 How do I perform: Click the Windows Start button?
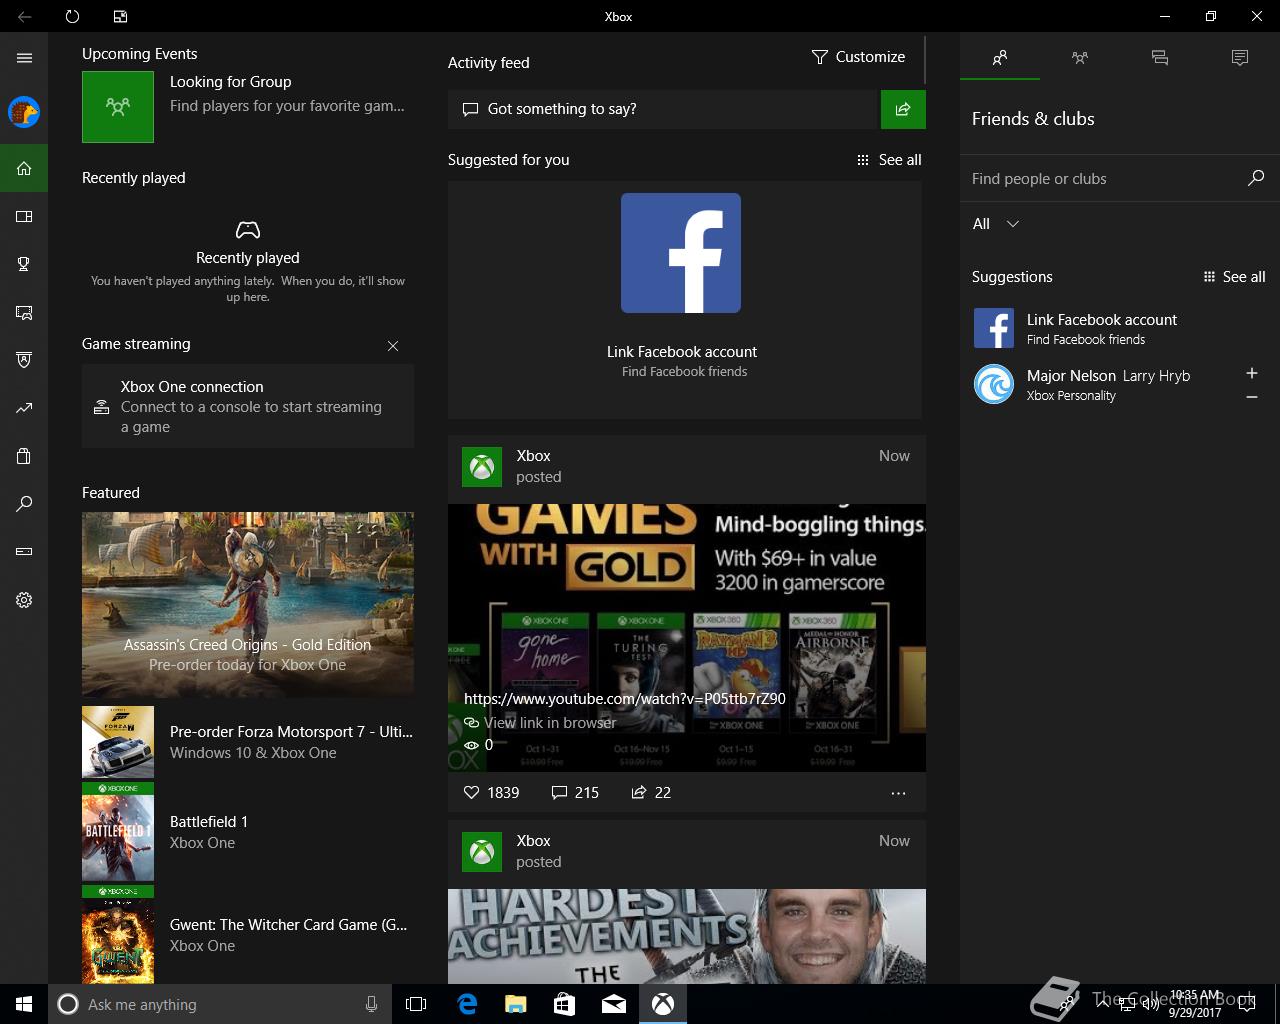click(x=24, y=1004)
